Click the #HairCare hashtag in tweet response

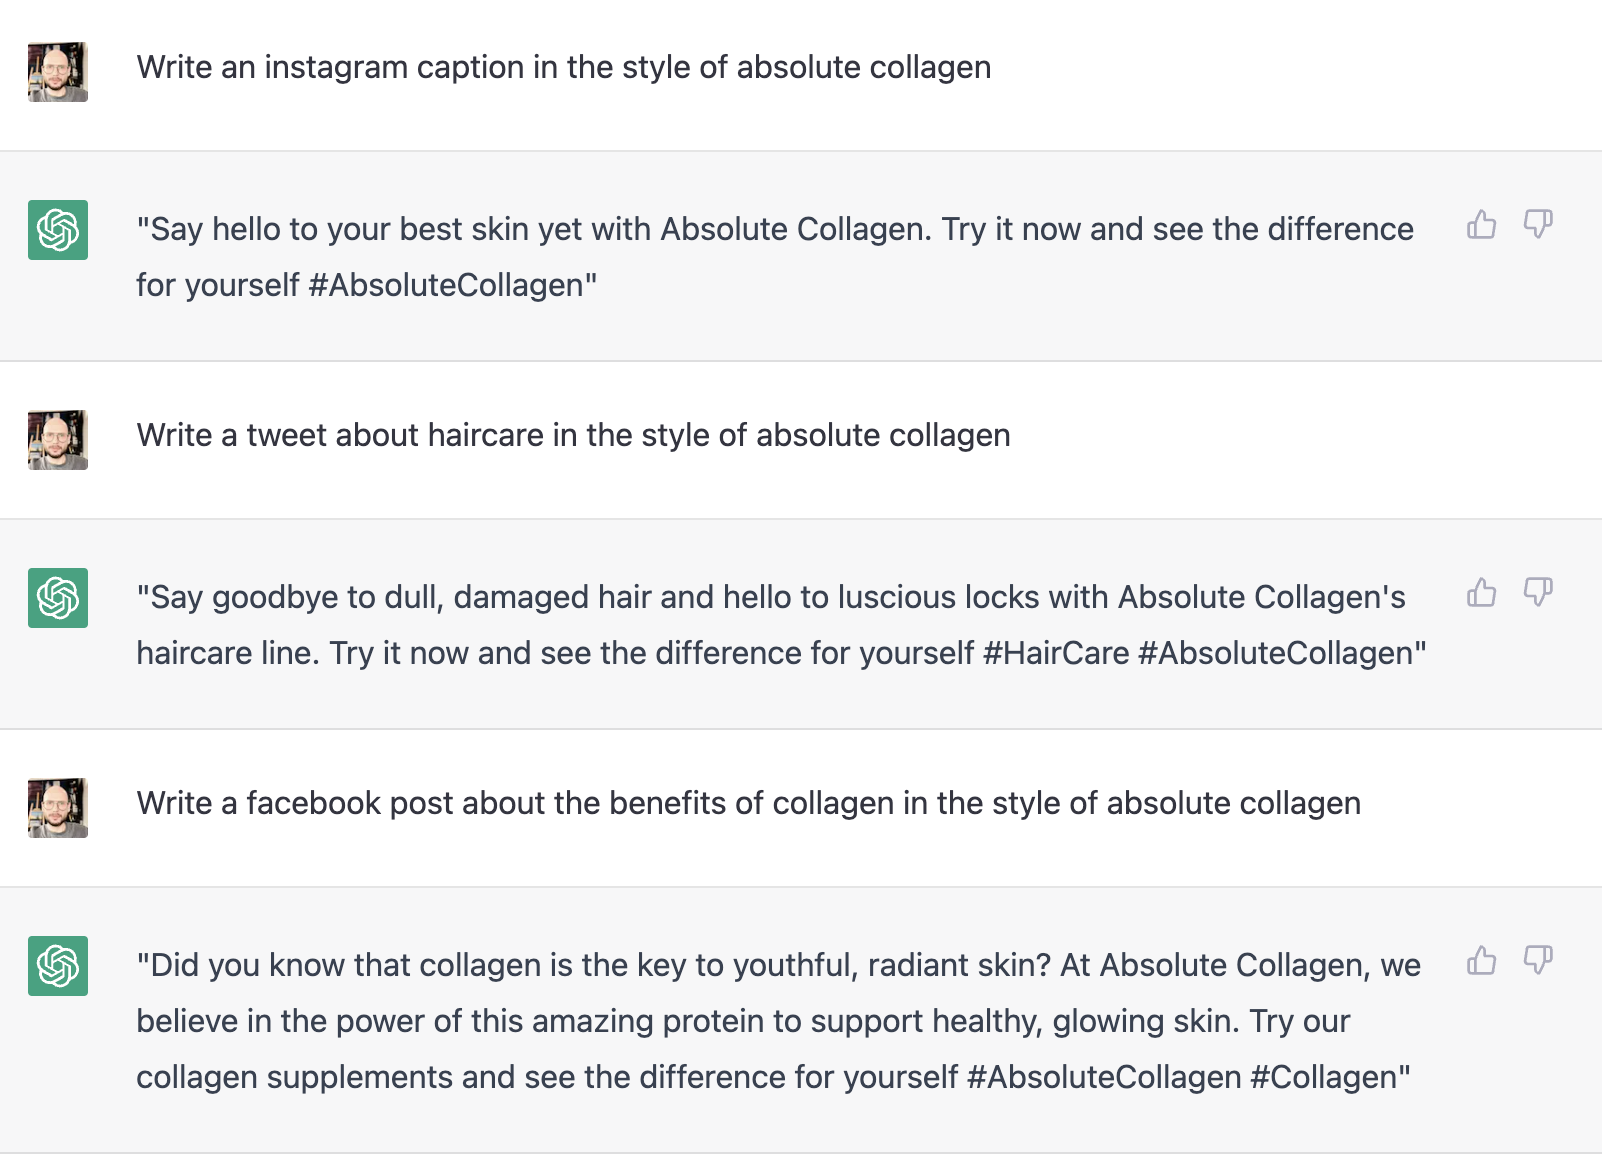1055,653
